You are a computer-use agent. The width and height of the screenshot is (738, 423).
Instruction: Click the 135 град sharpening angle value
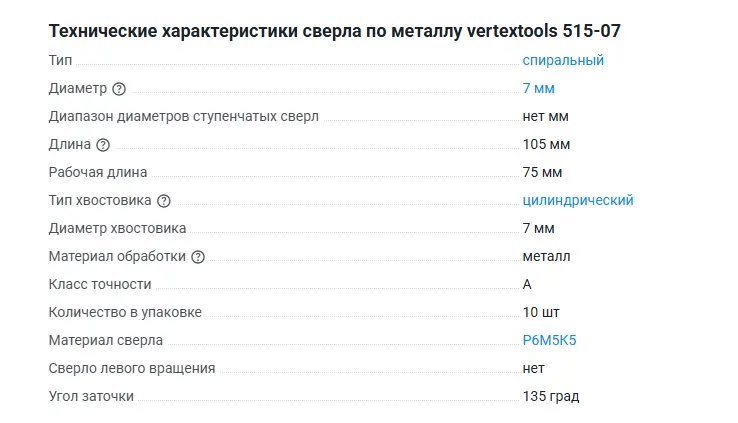550,396
